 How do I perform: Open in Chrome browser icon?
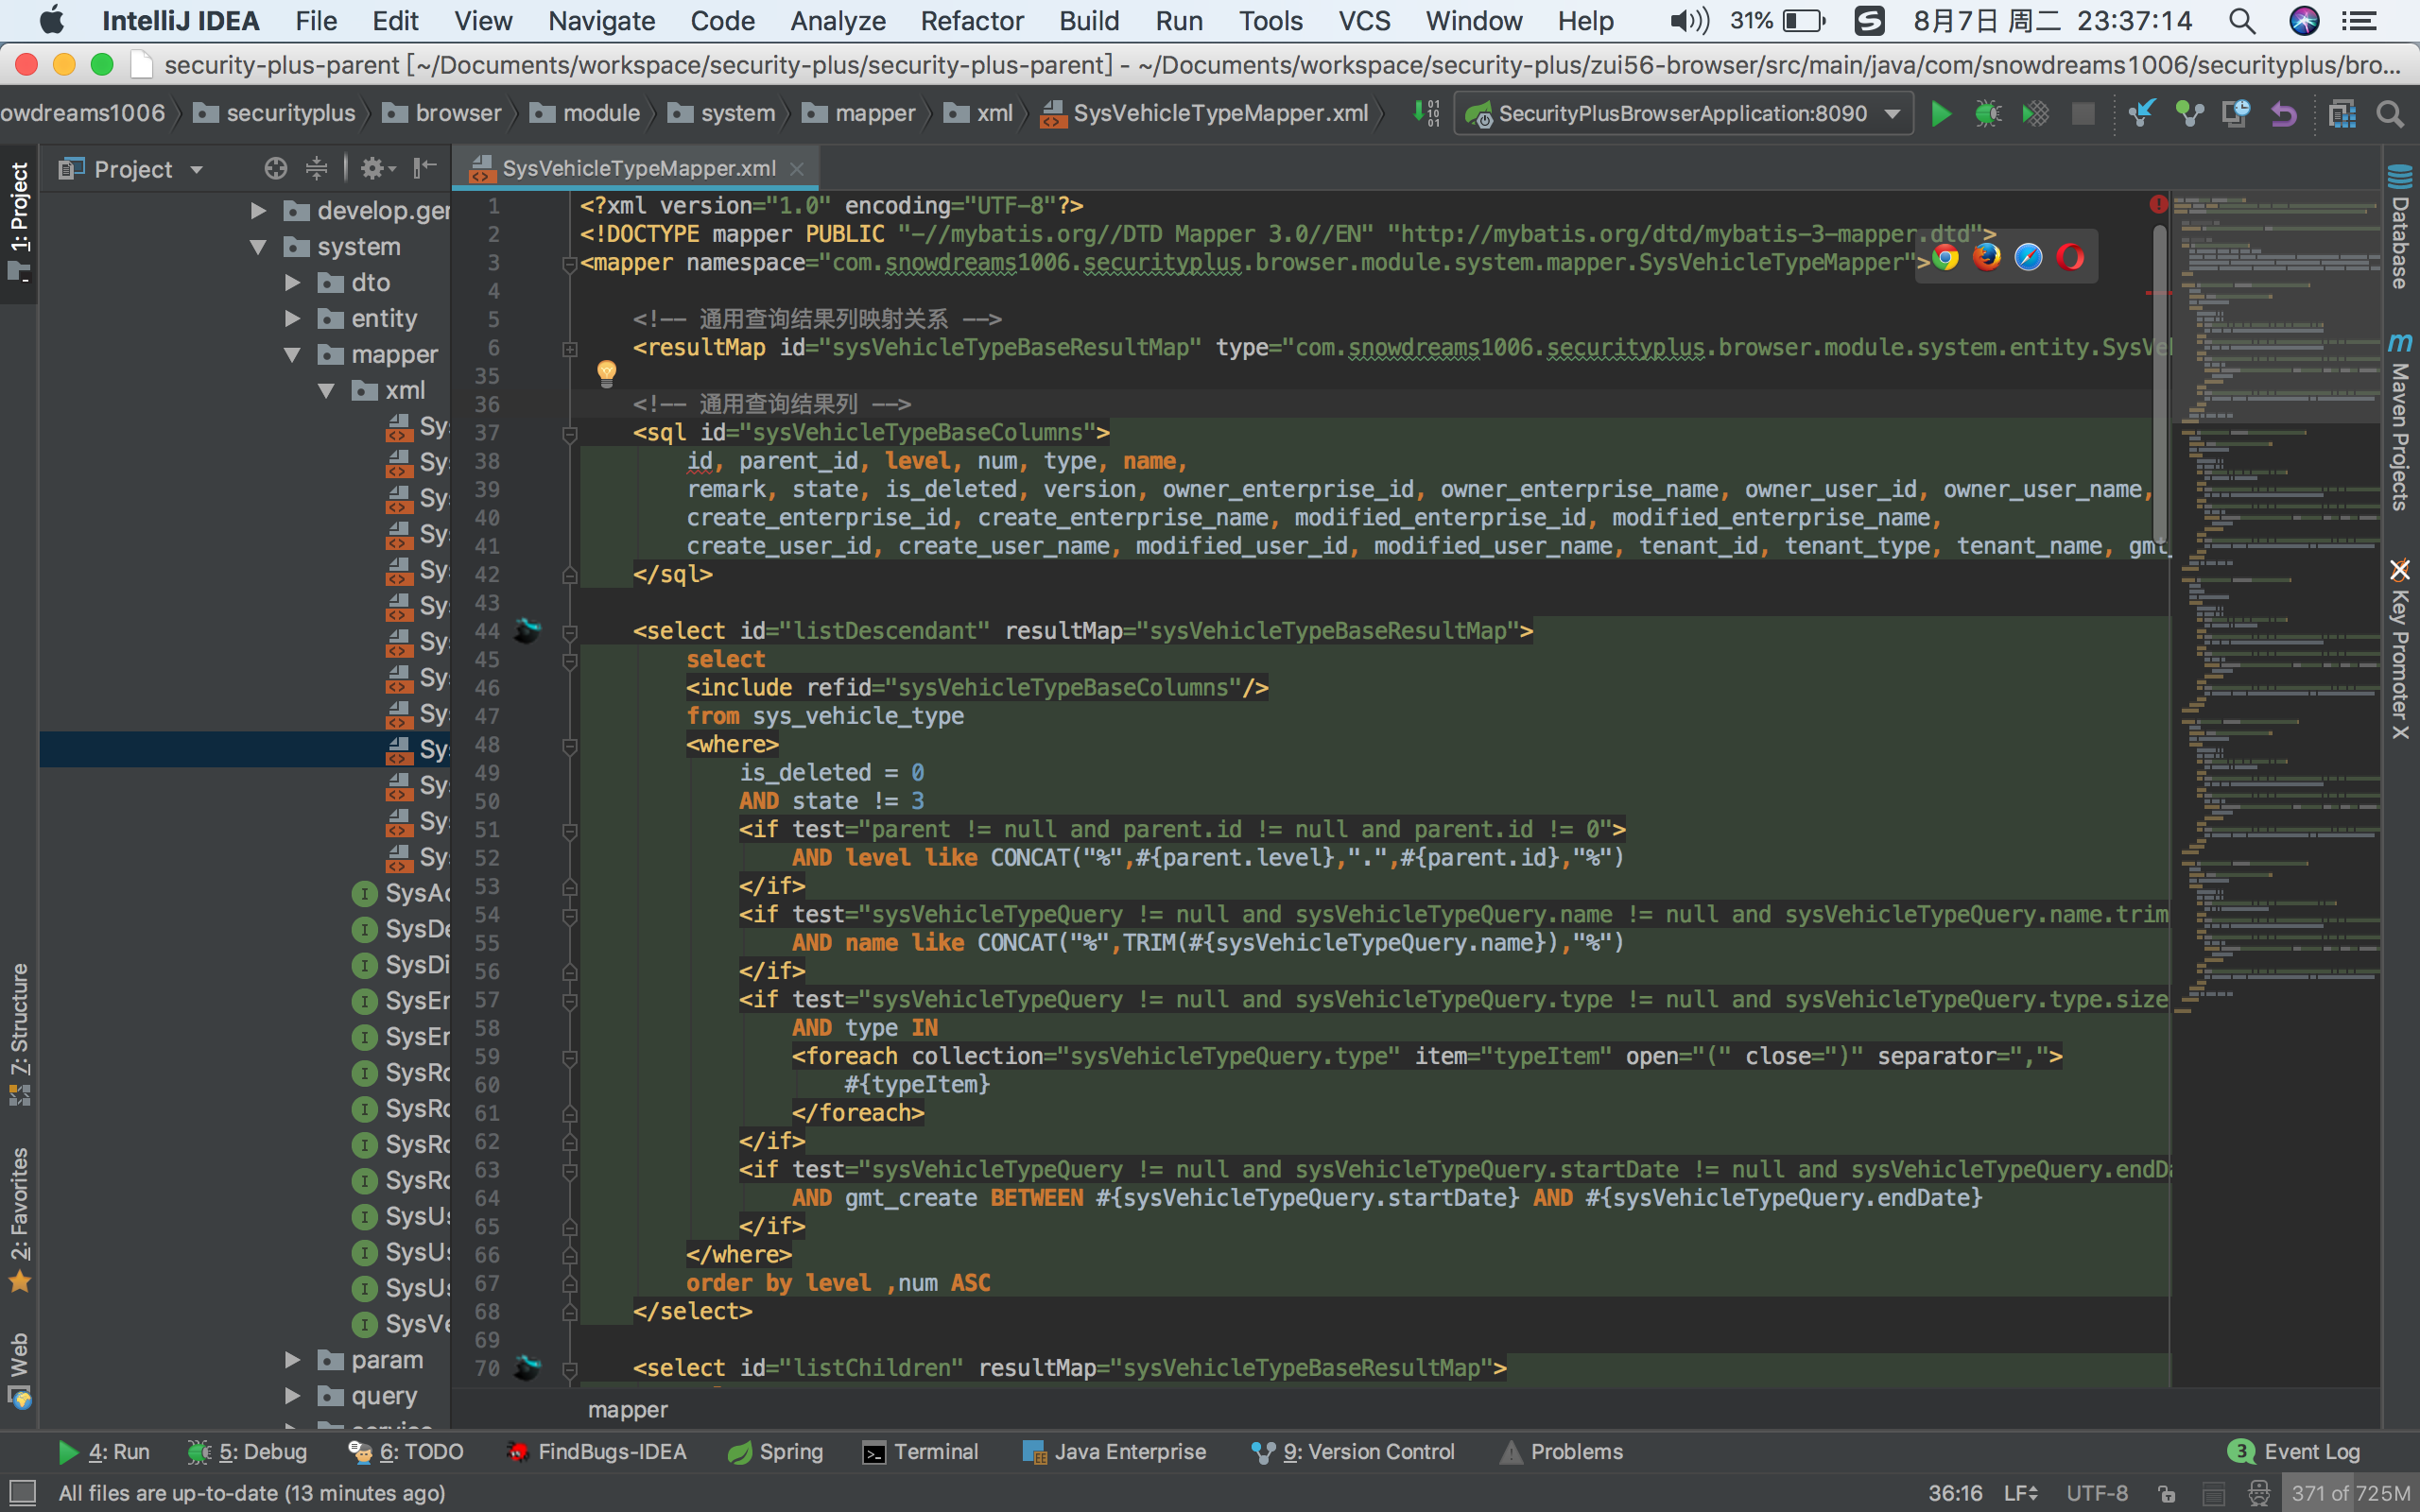(x=1945, y=258)
